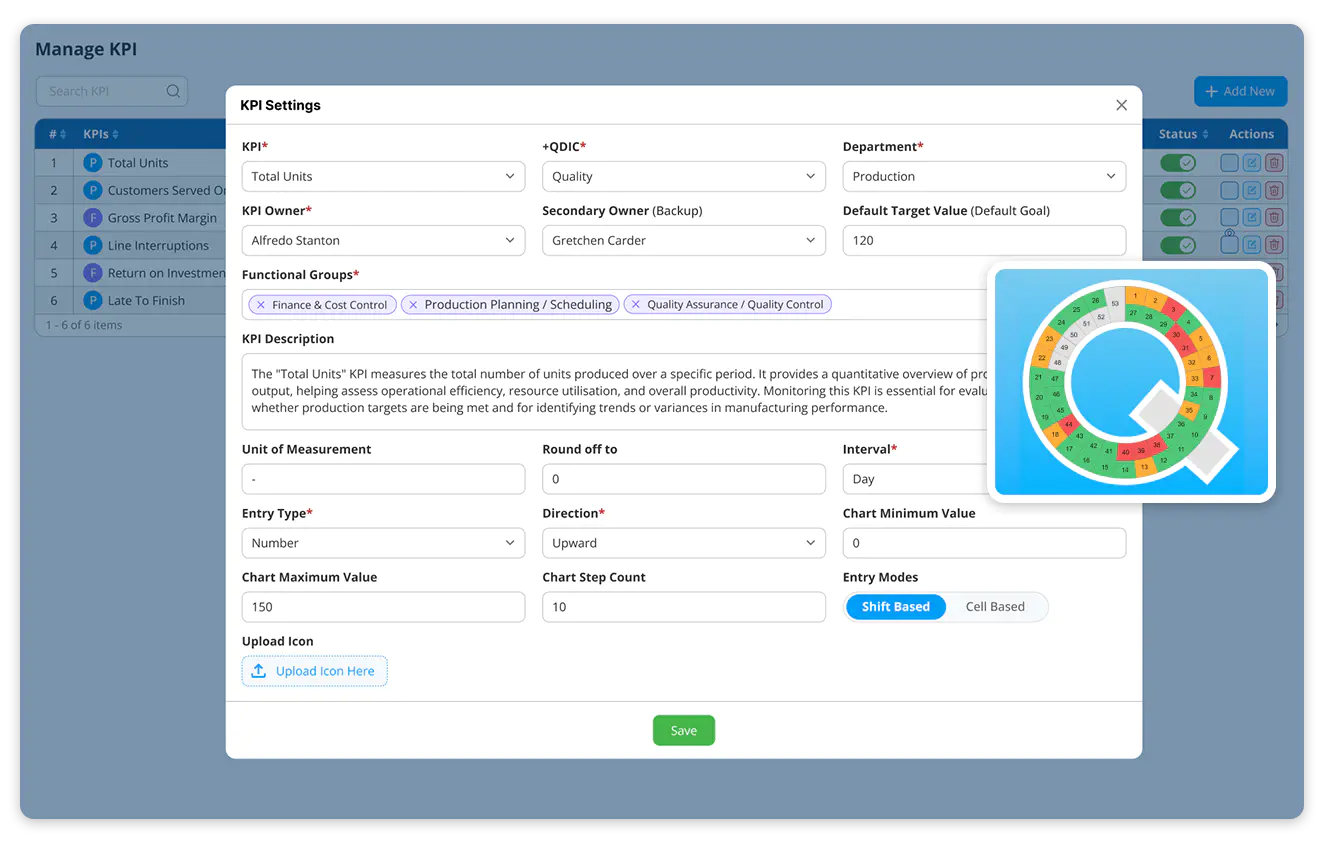The height and width of the screenshot is (850, 1324).
Task: Open the +QDIC dropdown showing Quality
Action: click(x=684, y=176)
